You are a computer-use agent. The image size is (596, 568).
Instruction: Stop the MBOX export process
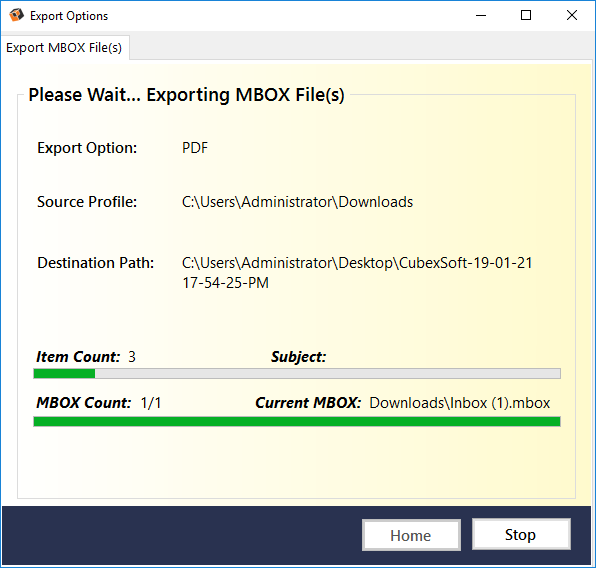point(521,534)
